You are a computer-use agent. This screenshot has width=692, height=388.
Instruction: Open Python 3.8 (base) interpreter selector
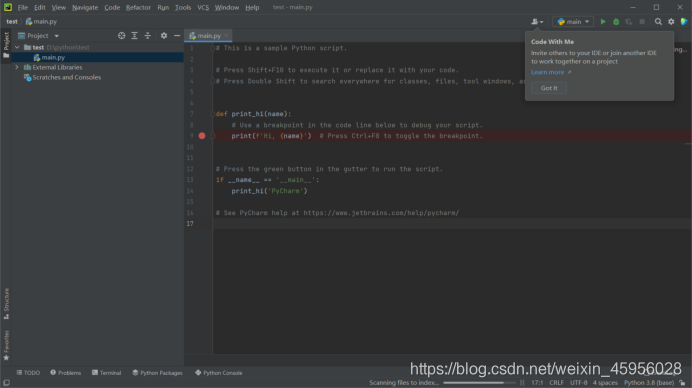click(649, 383)
